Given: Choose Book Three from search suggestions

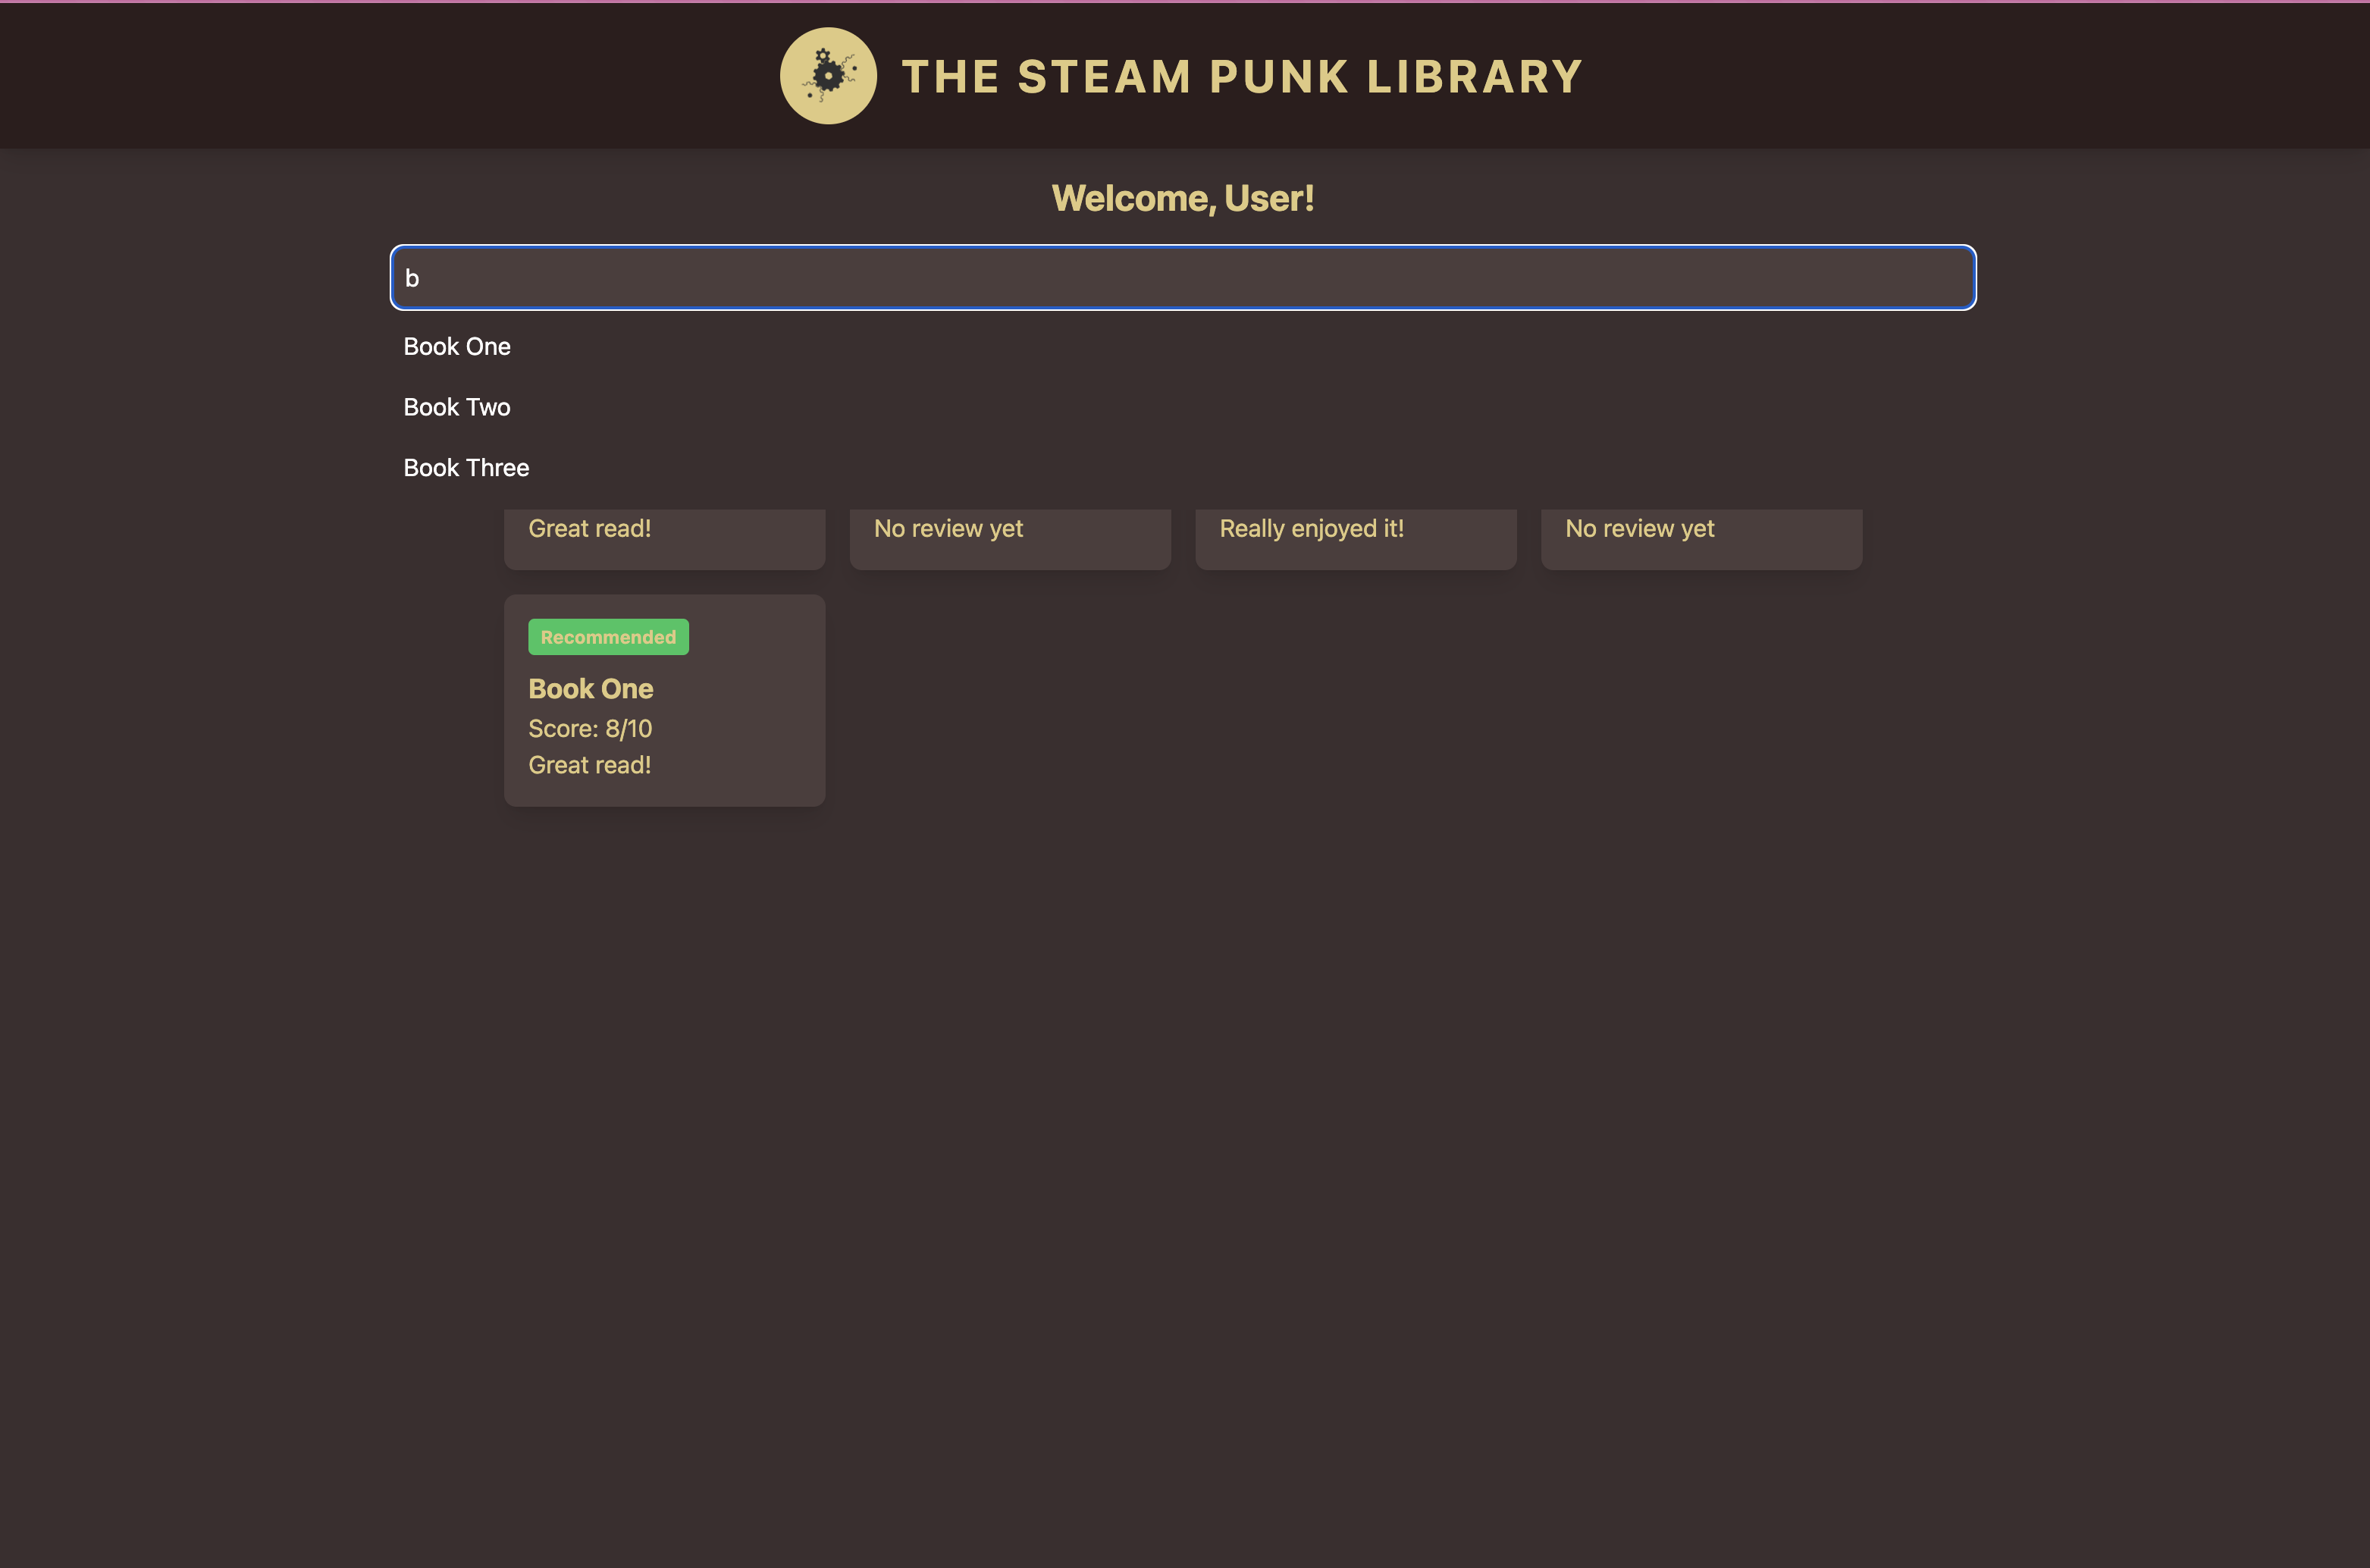Looking at the screenshot, I should 466,468.
